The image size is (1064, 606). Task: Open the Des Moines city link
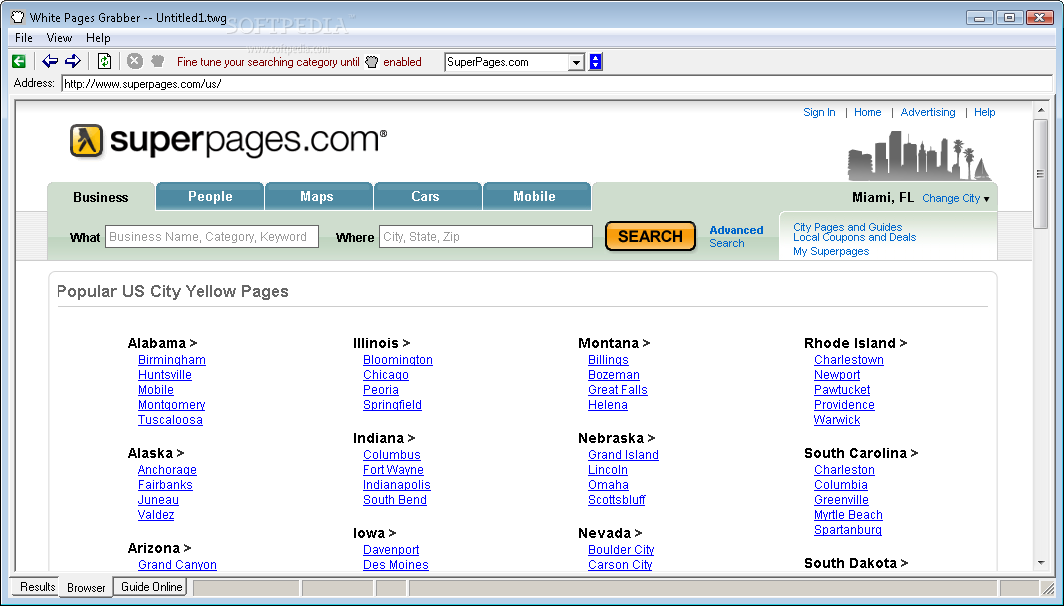pyautogui.click(x=396, y=565)
